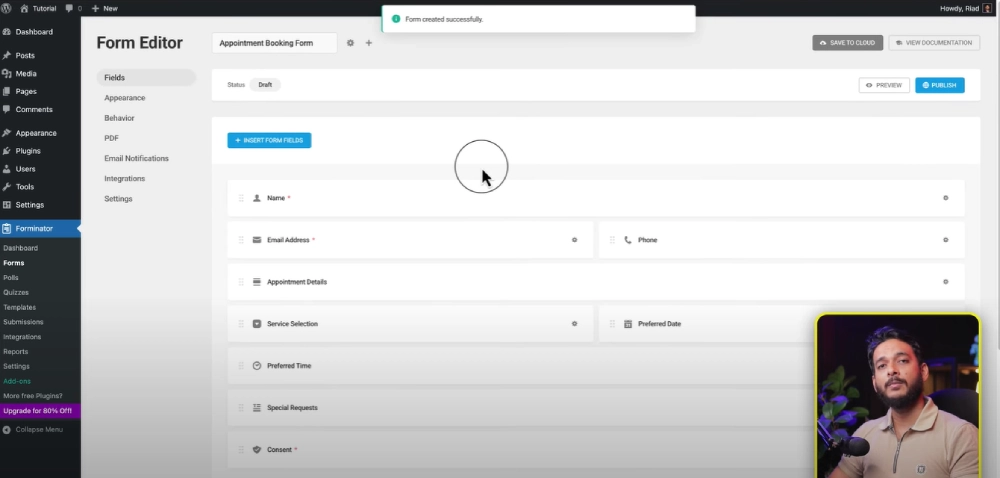This screenshot has width=1000, height=478.
Task: Click the person icon in Name field
Action: coord(257,198)
